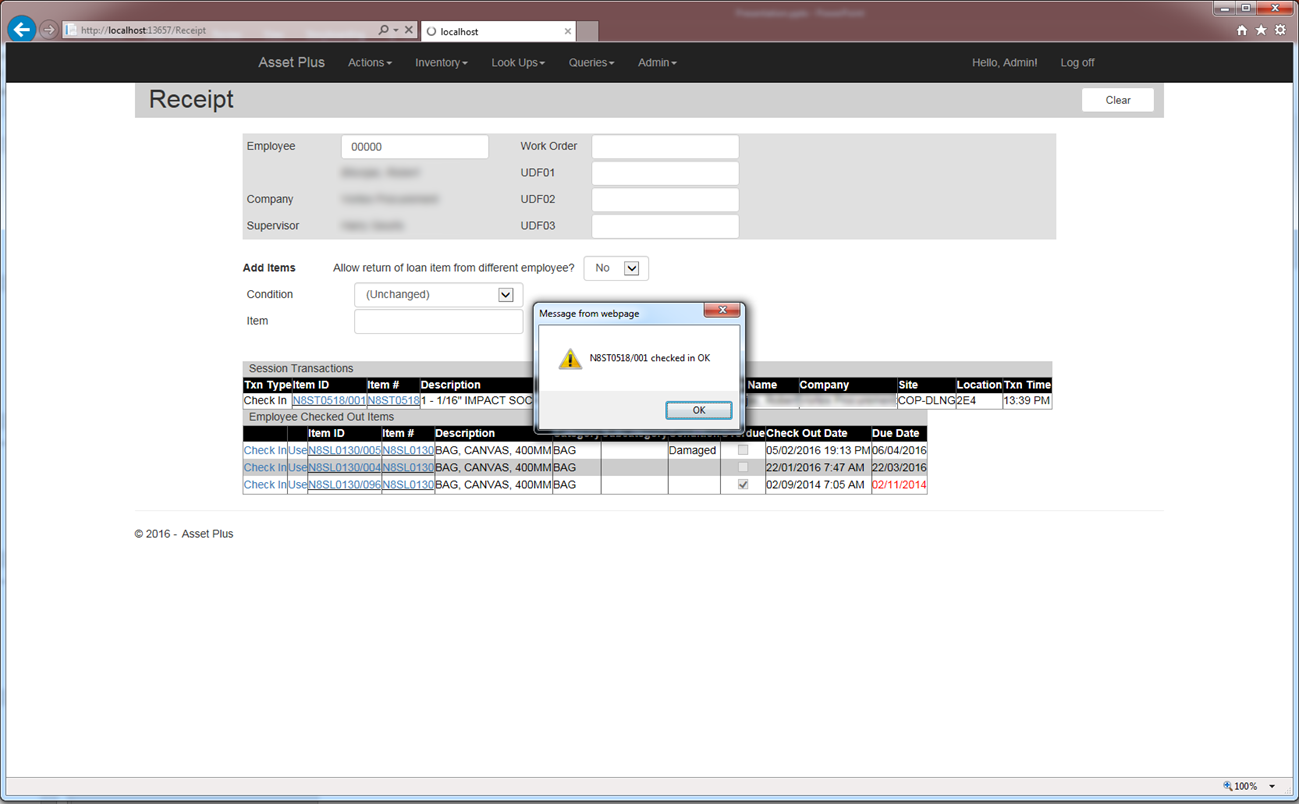The height and width of the screenshot is (804, 1299).
Task: Open Item ID link N8SL0130/004
Action: pos(344,467)
